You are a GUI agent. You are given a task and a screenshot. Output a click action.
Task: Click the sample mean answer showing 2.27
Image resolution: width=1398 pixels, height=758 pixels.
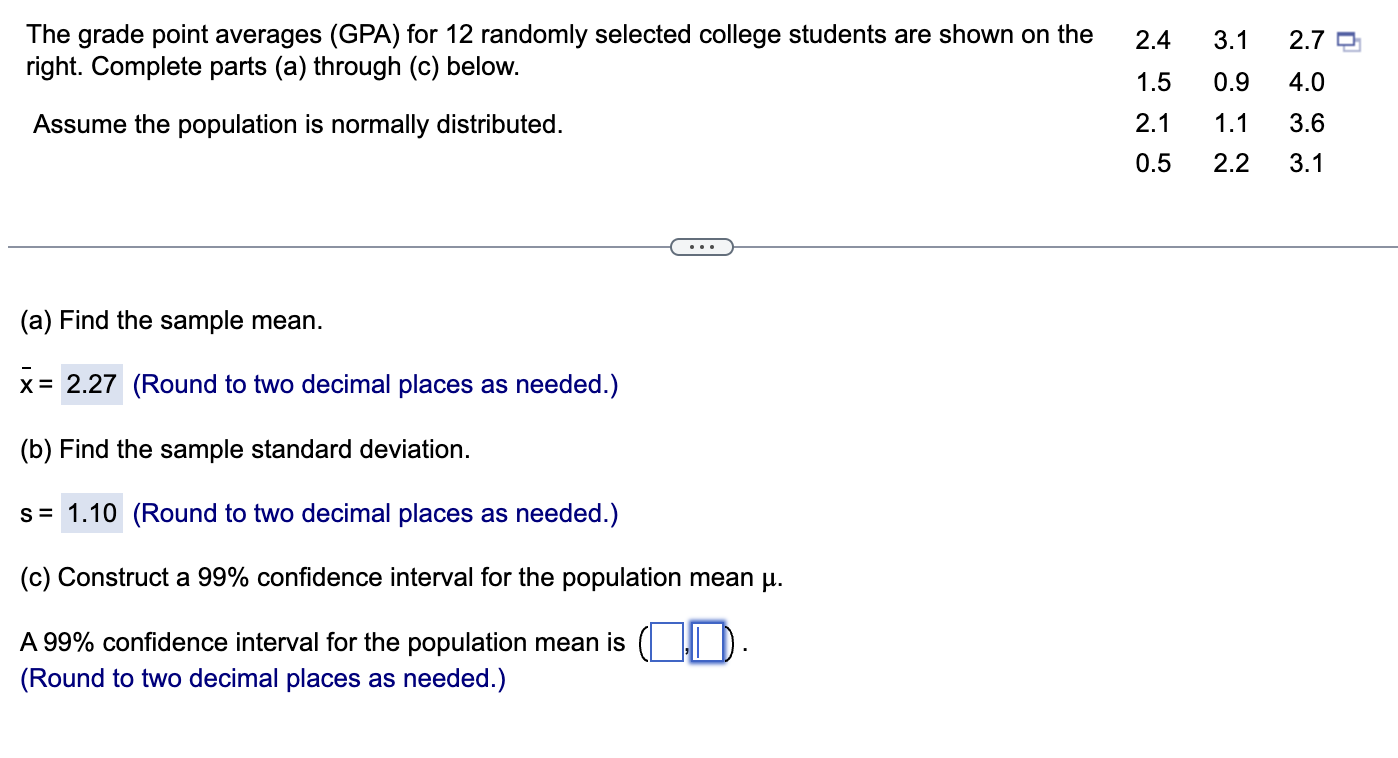(x=91, y=384)
